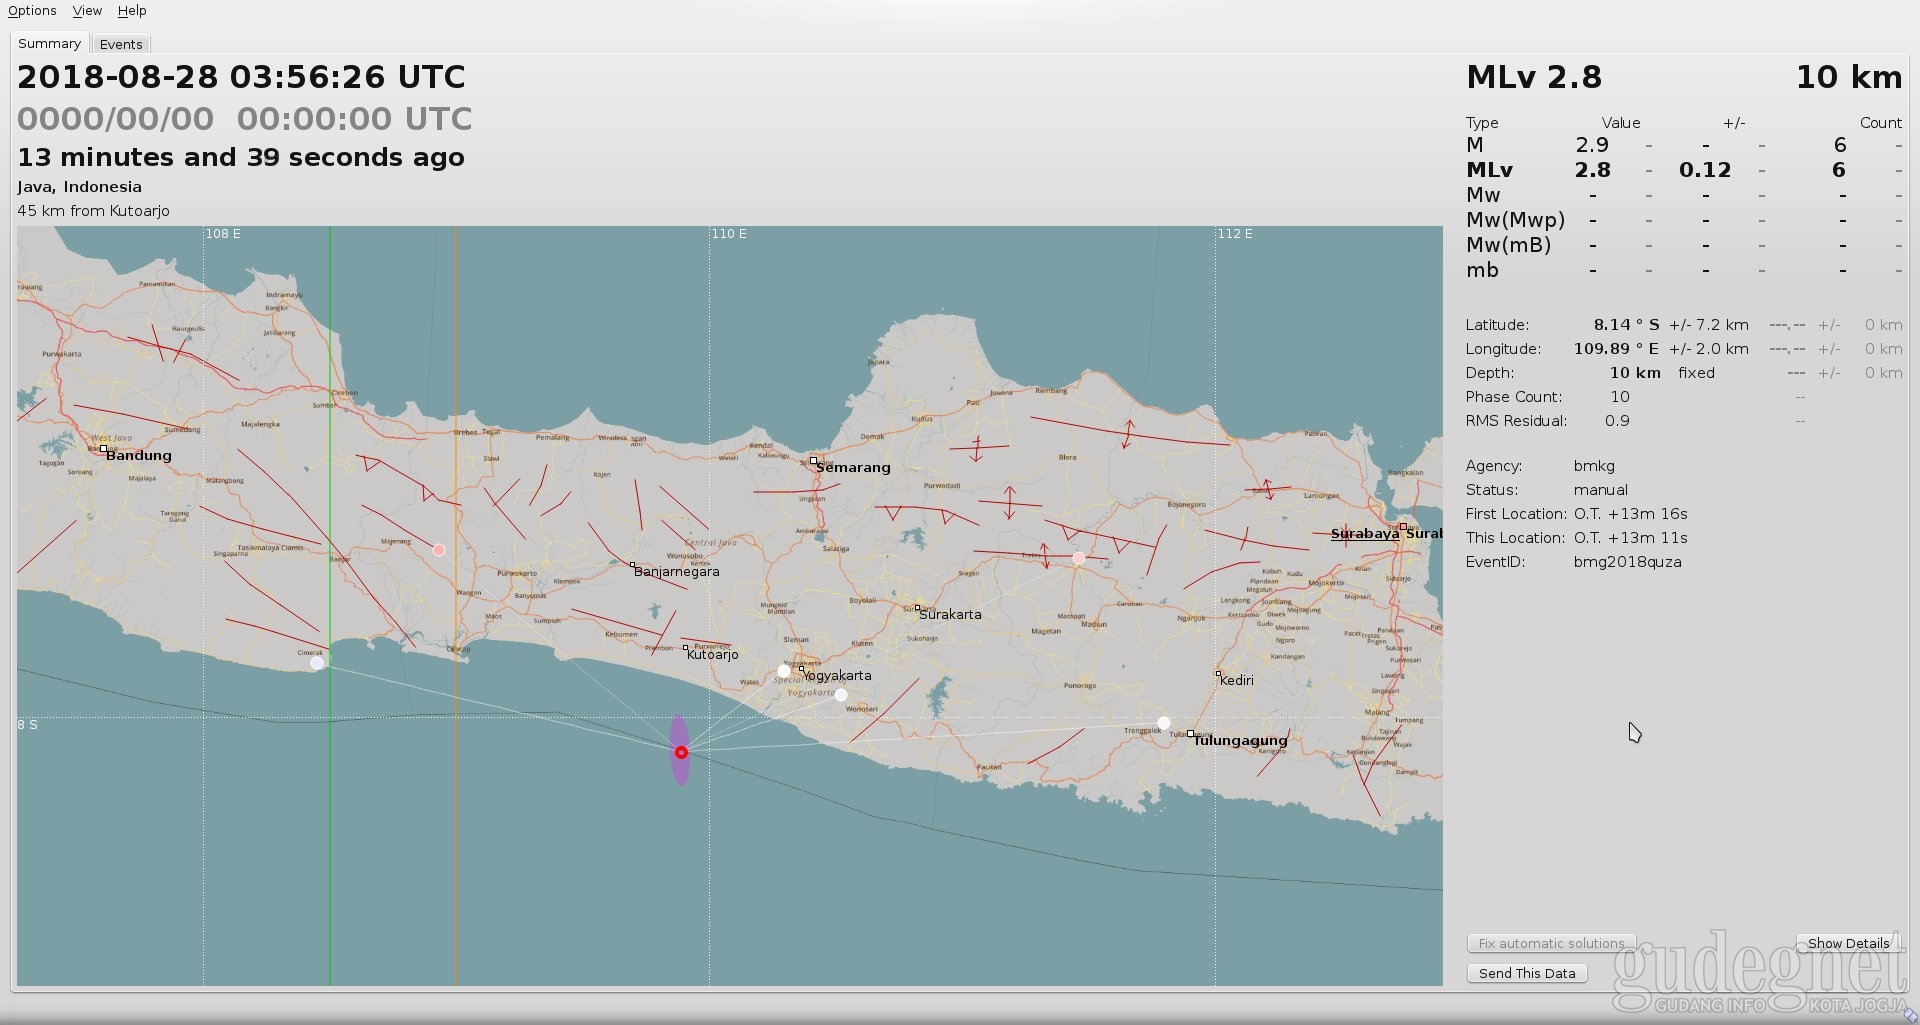1920x1025 pixels.
Task: Click the Tulungagung city marker
Action: tap(1190, 734)
